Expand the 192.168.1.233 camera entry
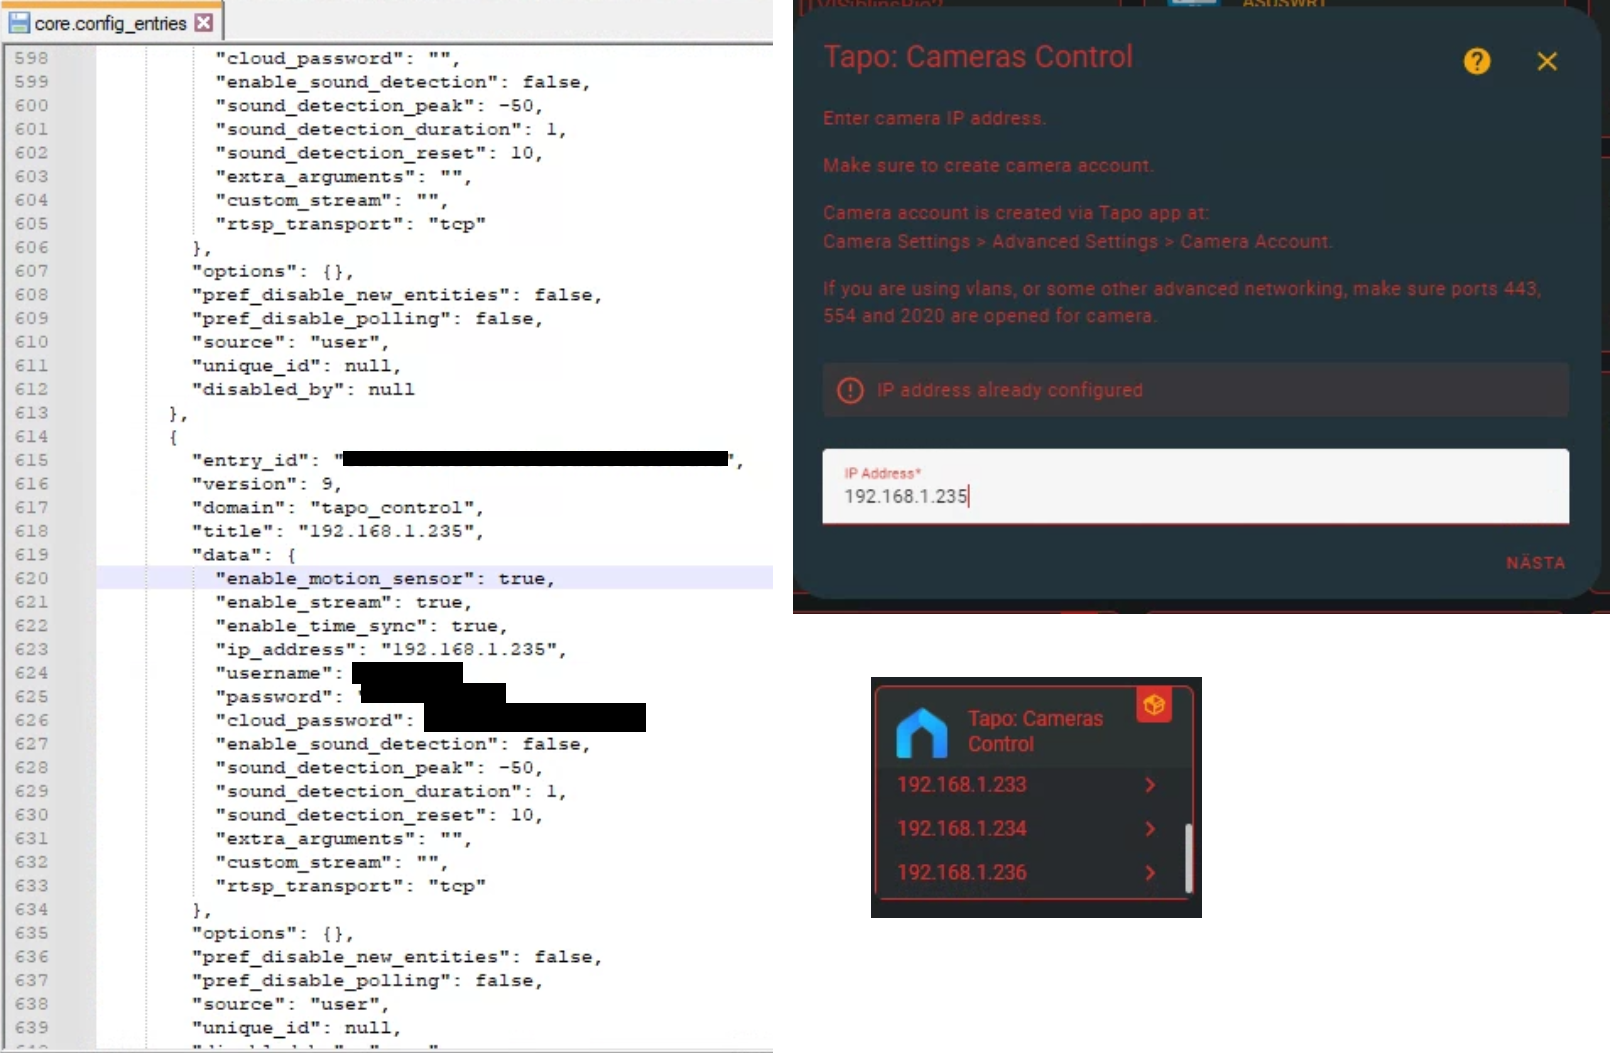 tap(1150, 785)
